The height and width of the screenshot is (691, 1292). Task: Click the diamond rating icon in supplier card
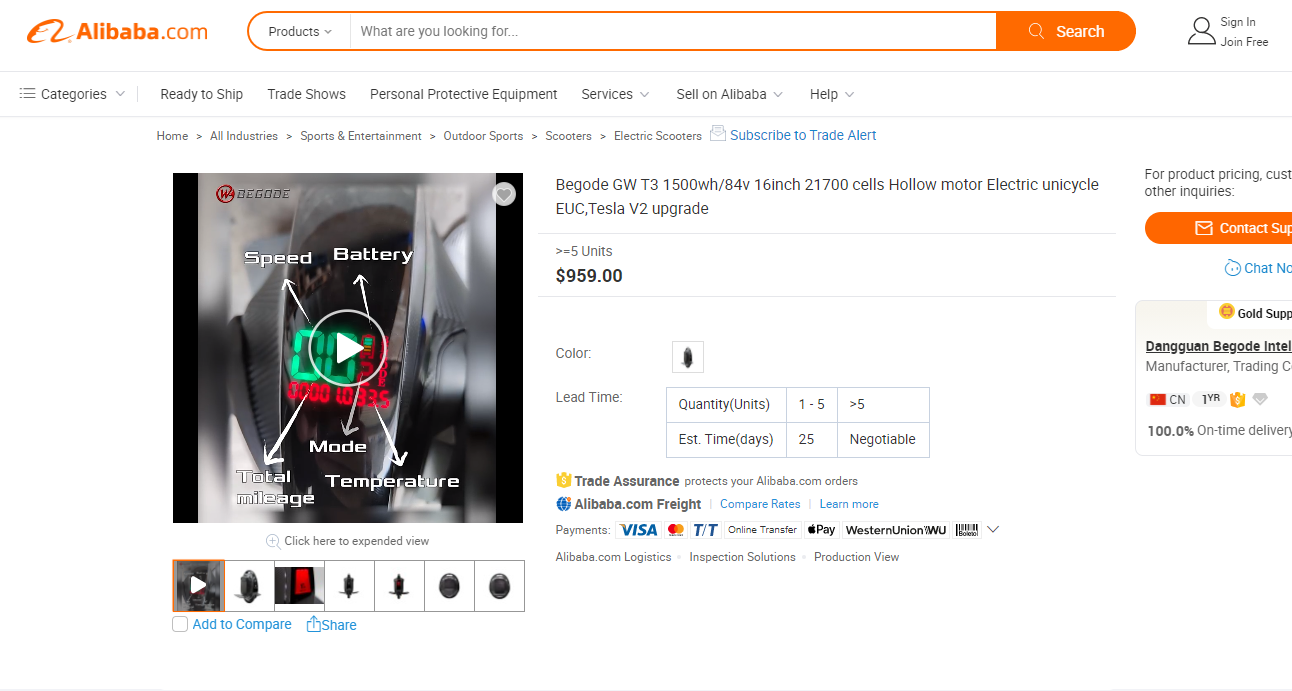click(x=1260, y=399)
